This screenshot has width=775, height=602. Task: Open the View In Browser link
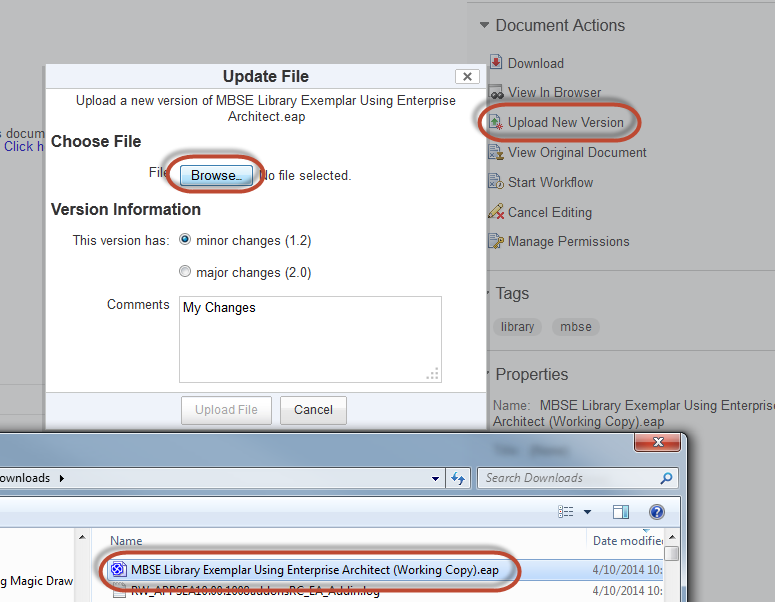(555, 92)
